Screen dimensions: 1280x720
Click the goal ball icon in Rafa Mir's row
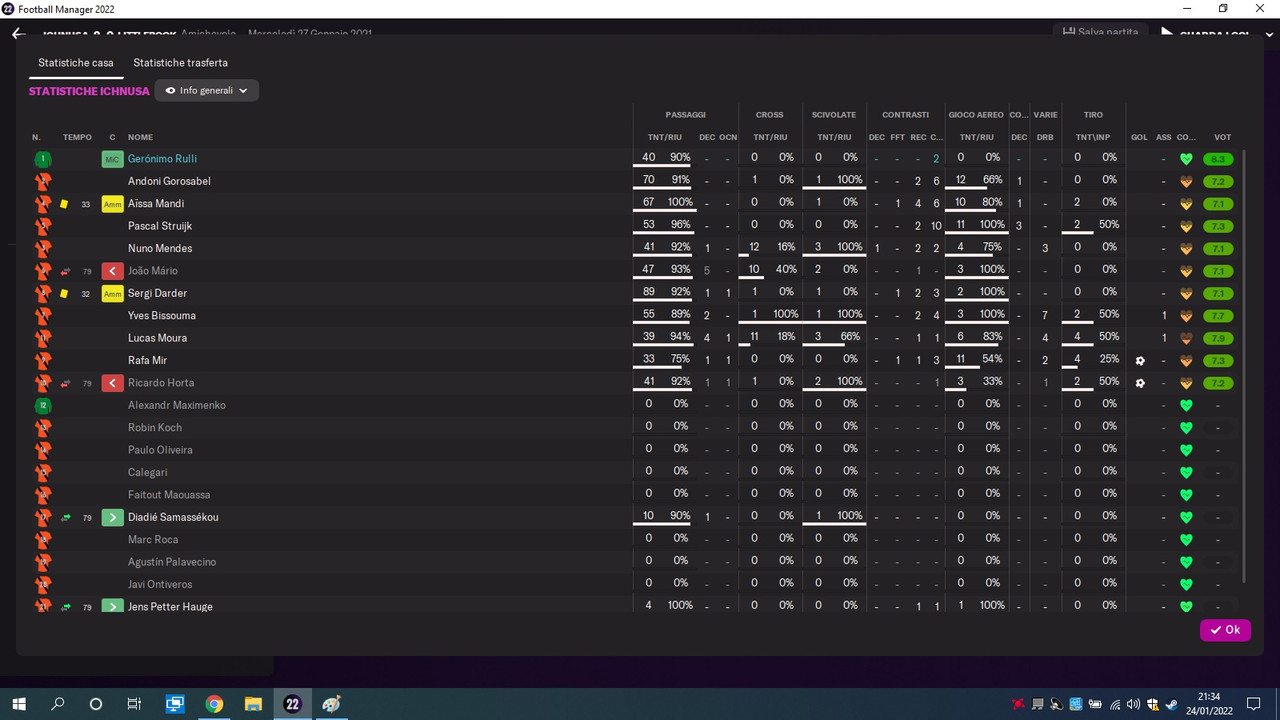(1139, 360)
